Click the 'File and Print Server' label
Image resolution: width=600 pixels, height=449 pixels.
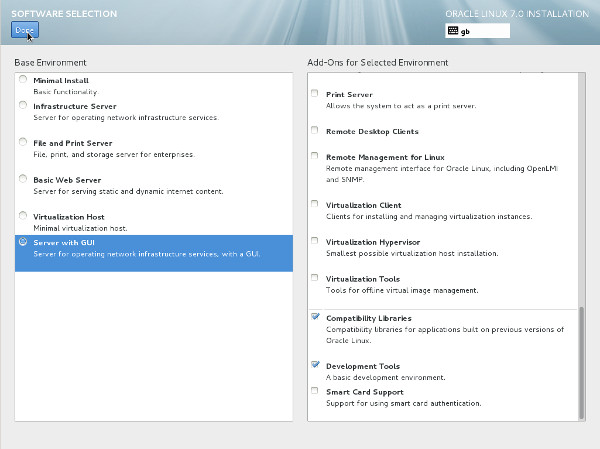(73, 143)
